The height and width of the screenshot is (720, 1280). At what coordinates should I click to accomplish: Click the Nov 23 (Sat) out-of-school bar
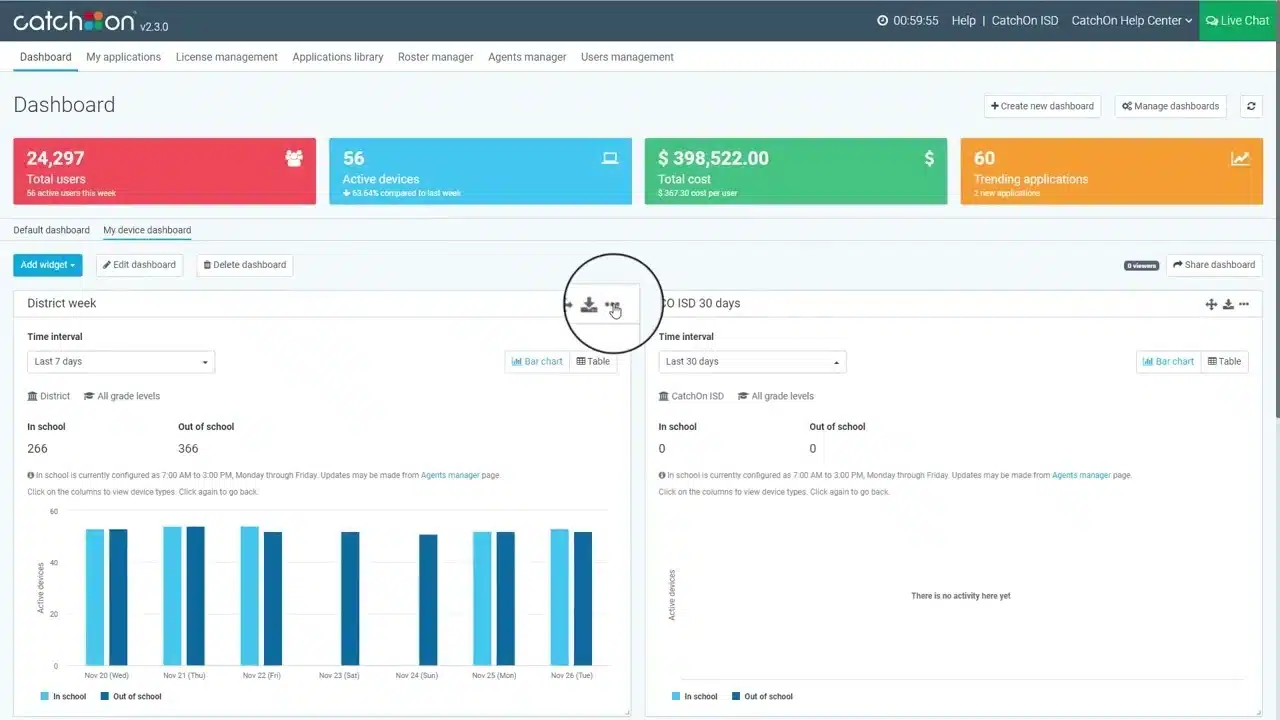tap(350, 598)
